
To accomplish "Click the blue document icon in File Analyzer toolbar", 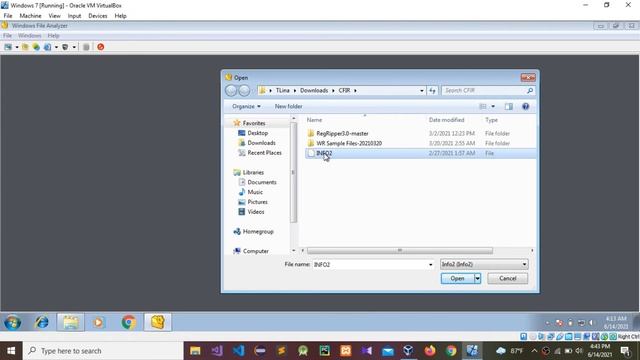I will [x=47, y=47].
